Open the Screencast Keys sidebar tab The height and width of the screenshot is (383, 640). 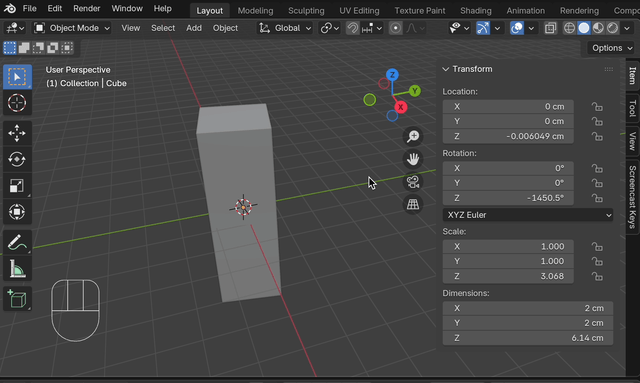click(632, 197)
